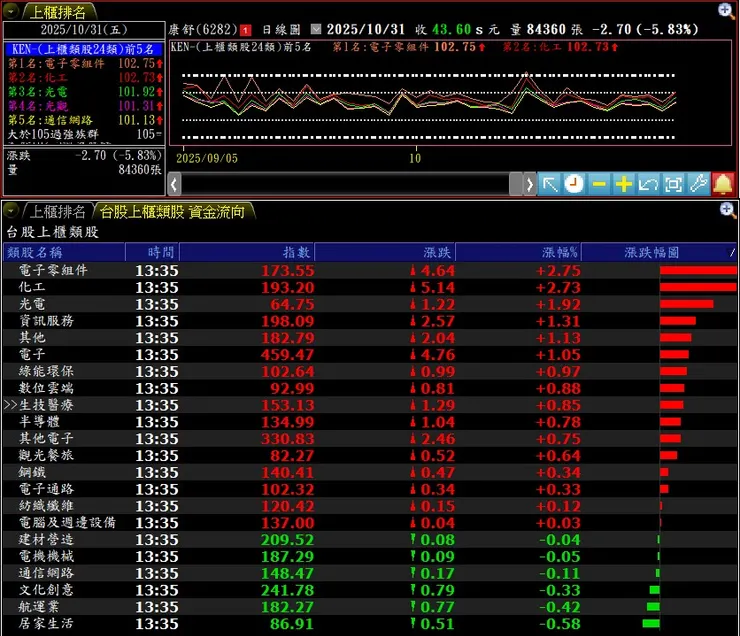Select the 通信網路 row in sector table
The width and height of the screenshot is (740, 636).
tap(370, 573)
